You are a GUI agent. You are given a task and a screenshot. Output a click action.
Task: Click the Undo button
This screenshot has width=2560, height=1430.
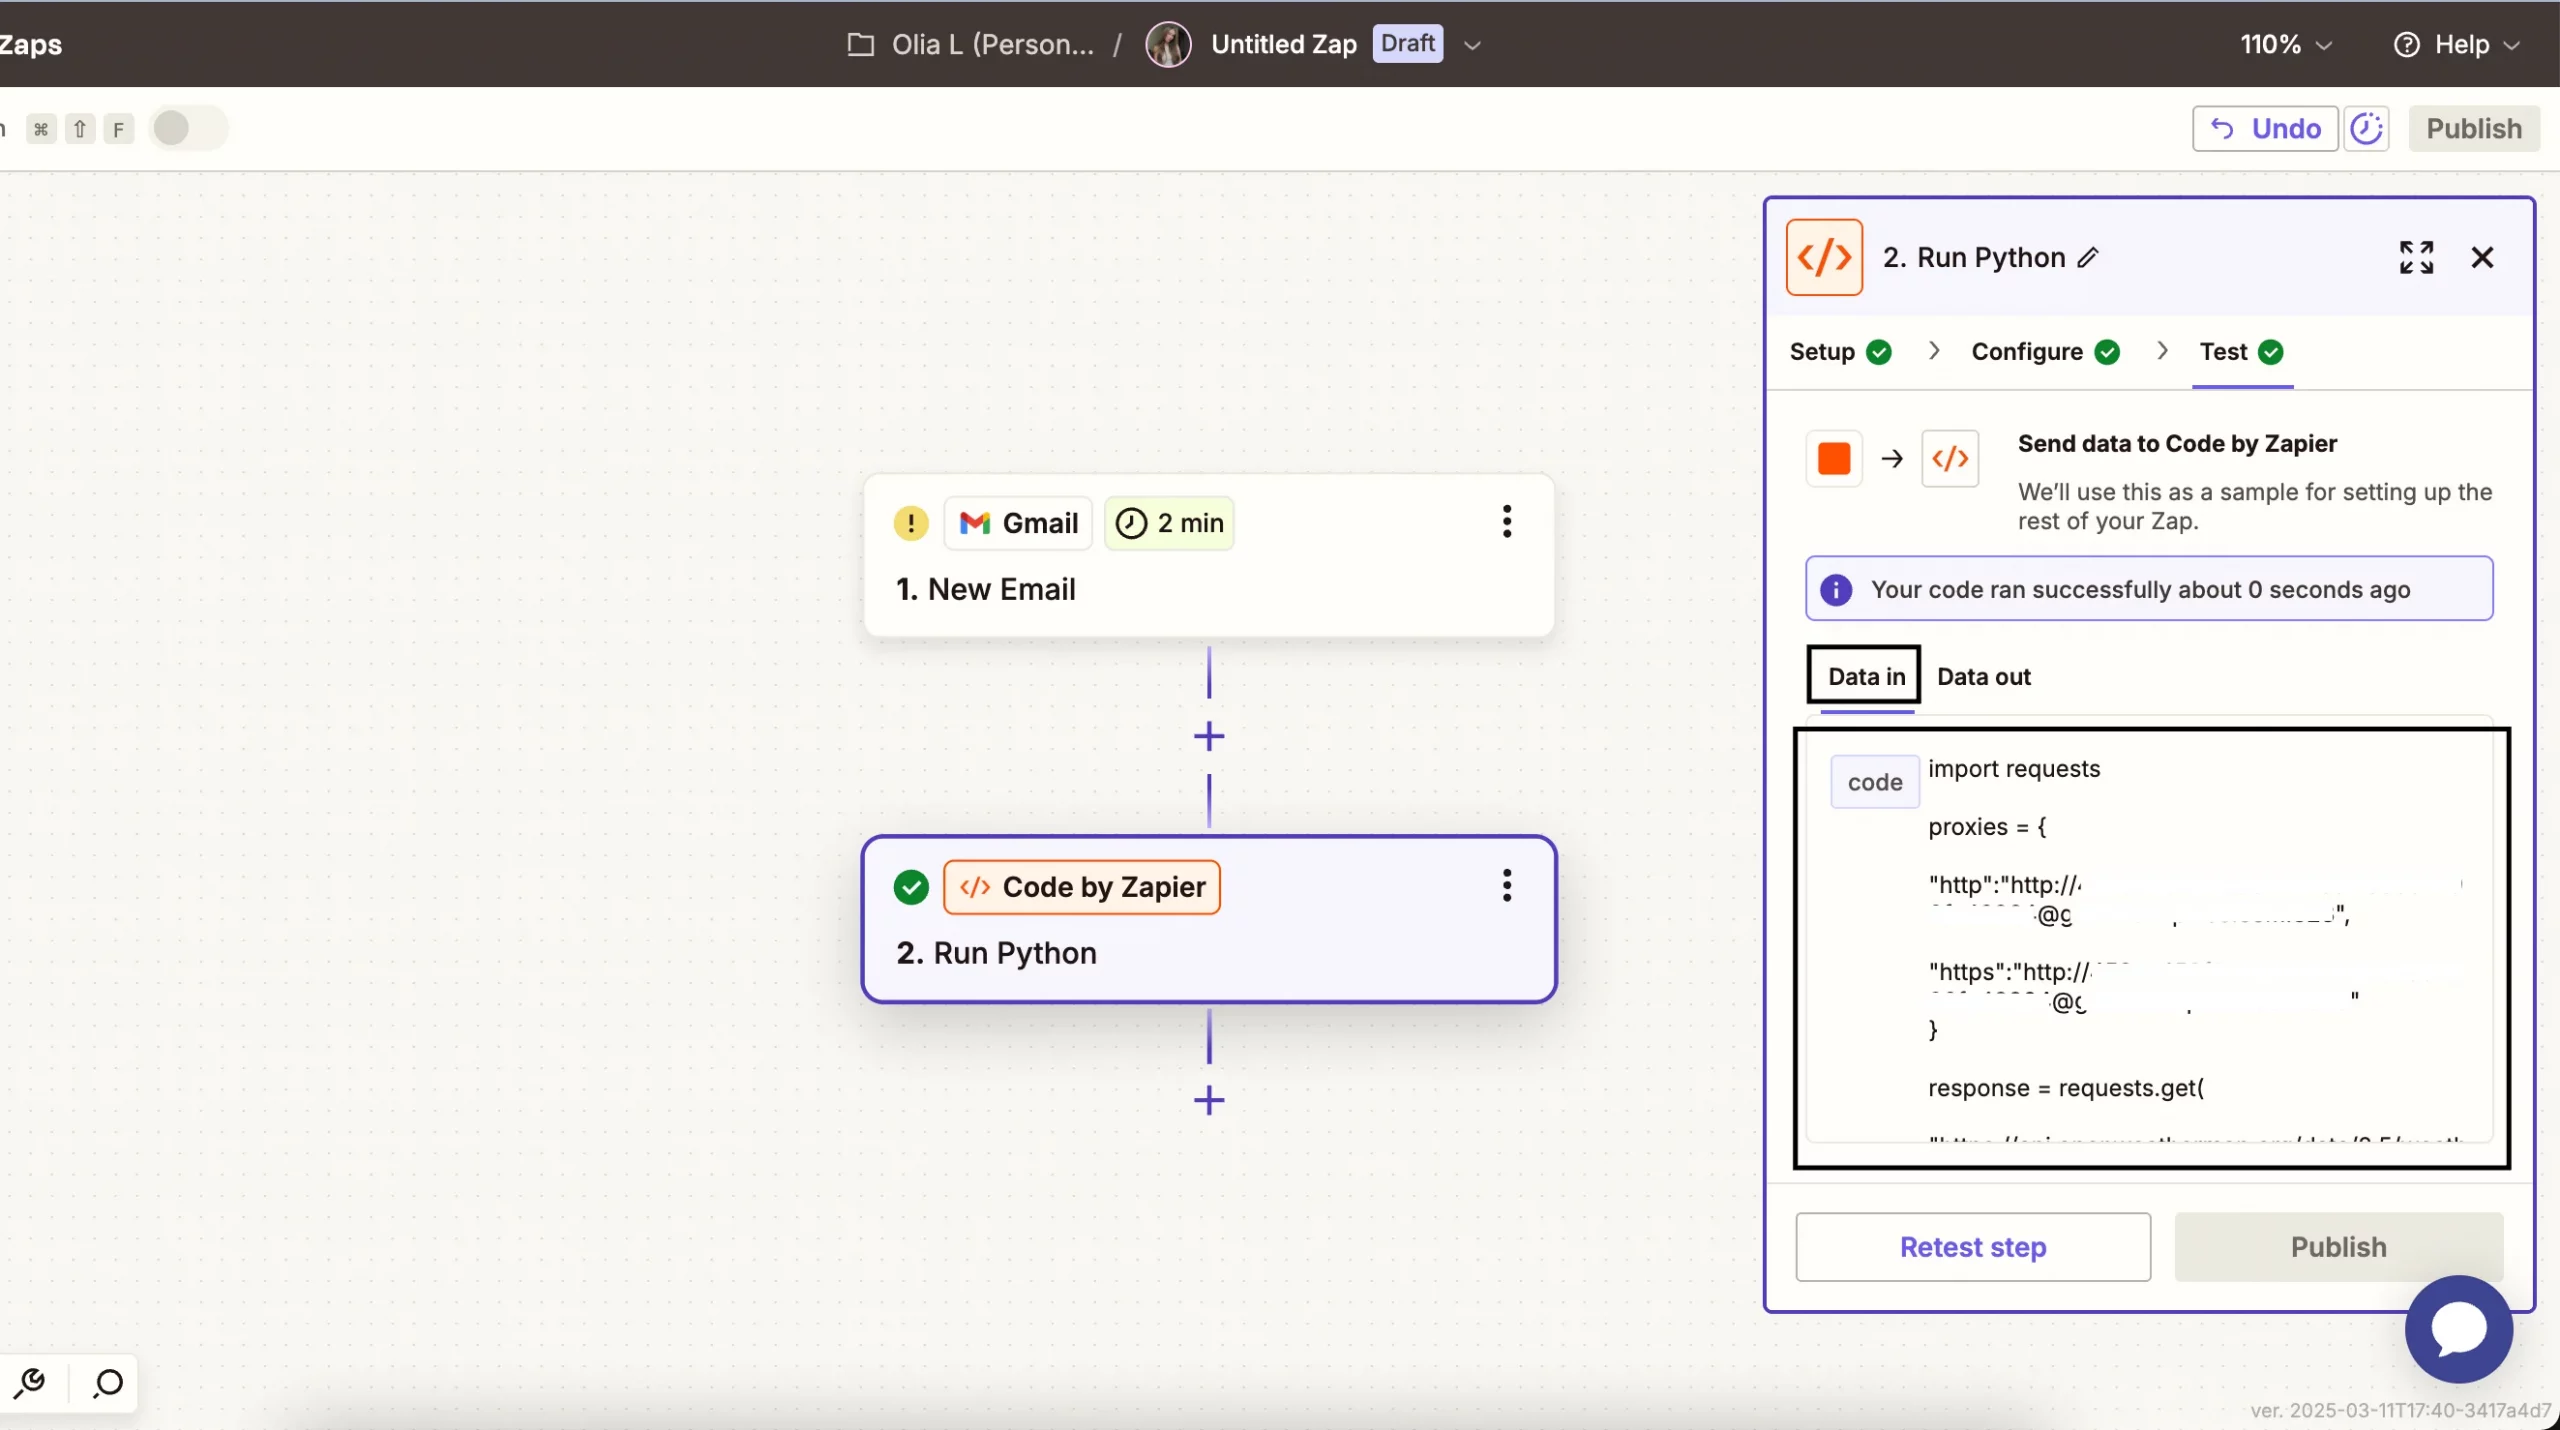[x=2265, y=128]
